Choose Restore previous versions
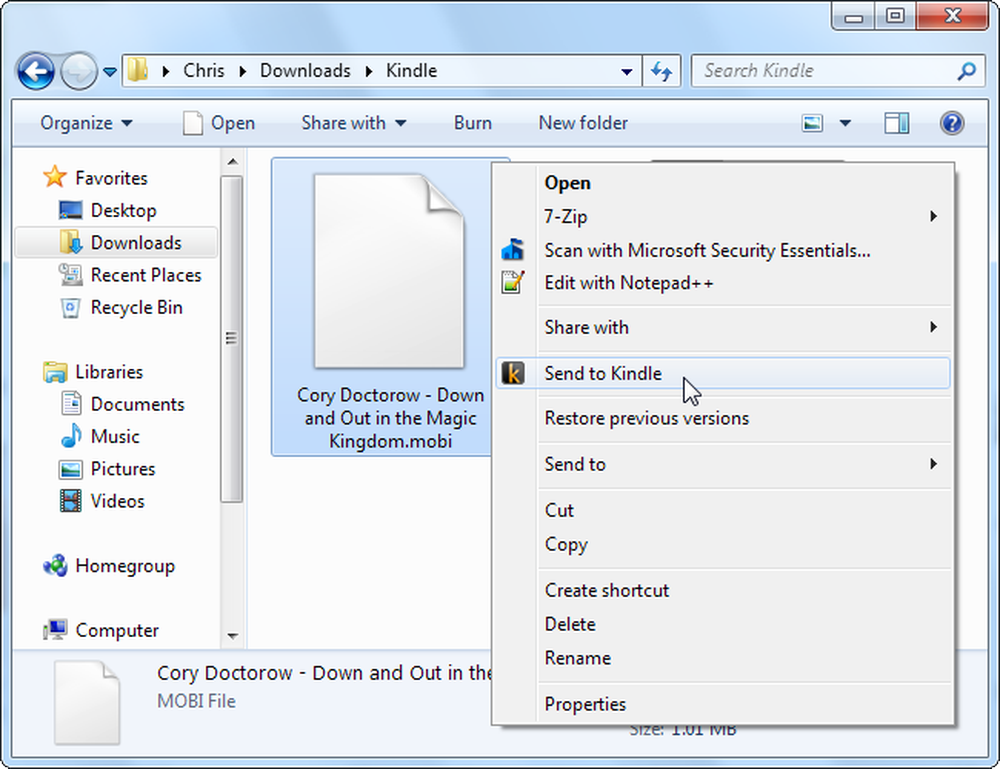Viewport: 1000px width, 769px height. (x=723, y=418)
